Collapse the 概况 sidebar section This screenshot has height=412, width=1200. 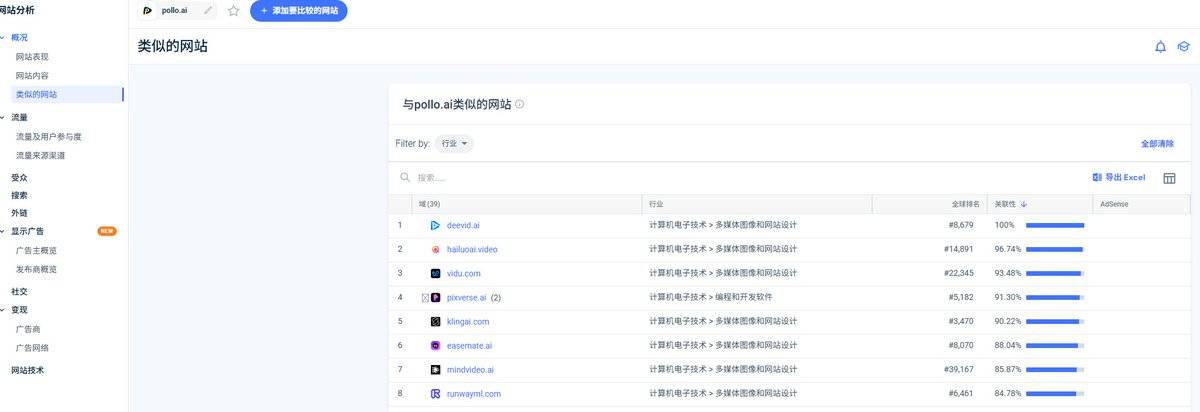[x=3, y=37]
